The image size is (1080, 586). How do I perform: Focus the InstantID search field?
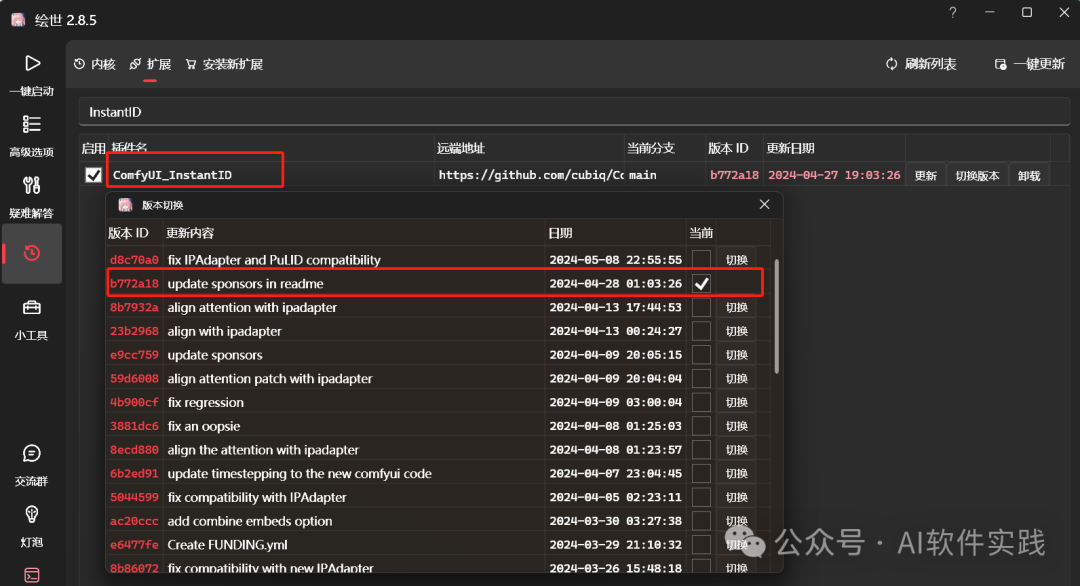(x=574, y=112)
